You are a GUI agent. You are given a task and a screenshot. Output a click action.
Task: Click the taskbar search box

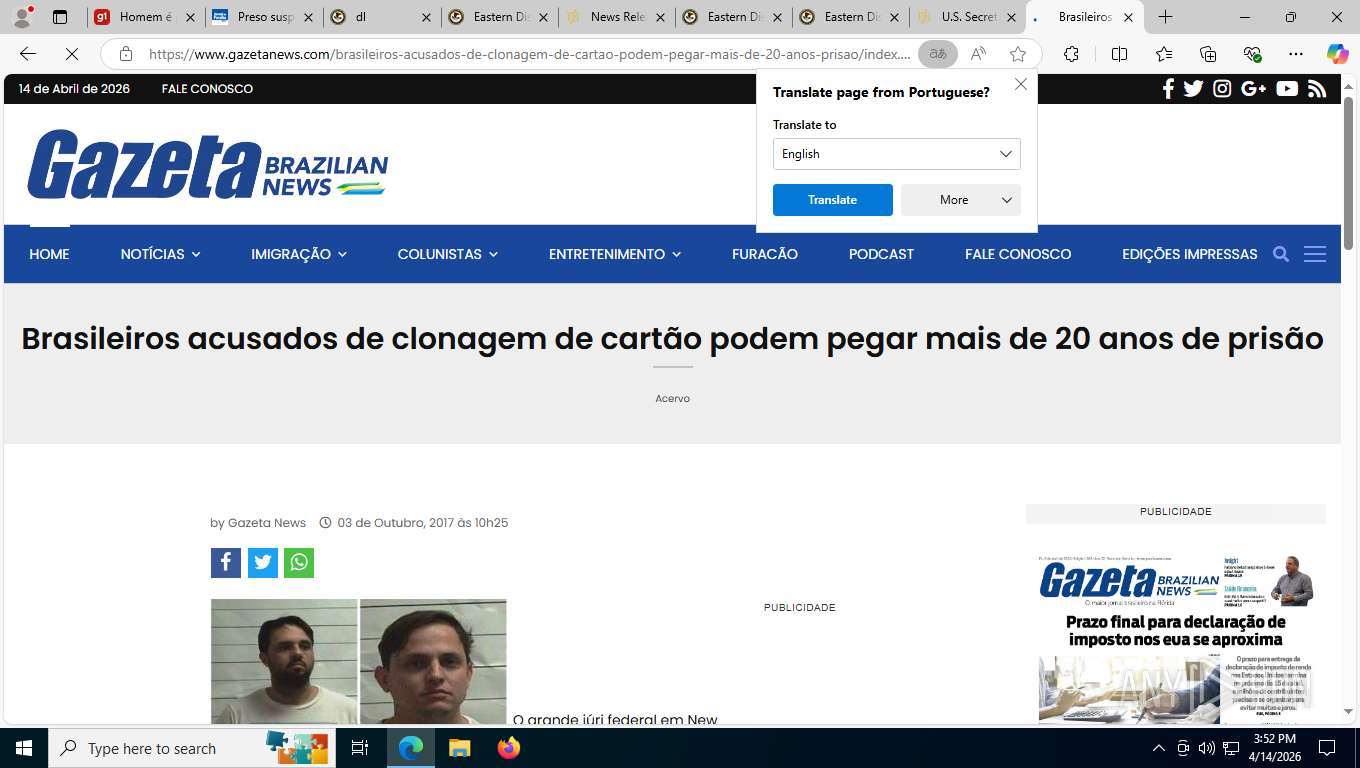pyautogui.click(x=190, y=748)
